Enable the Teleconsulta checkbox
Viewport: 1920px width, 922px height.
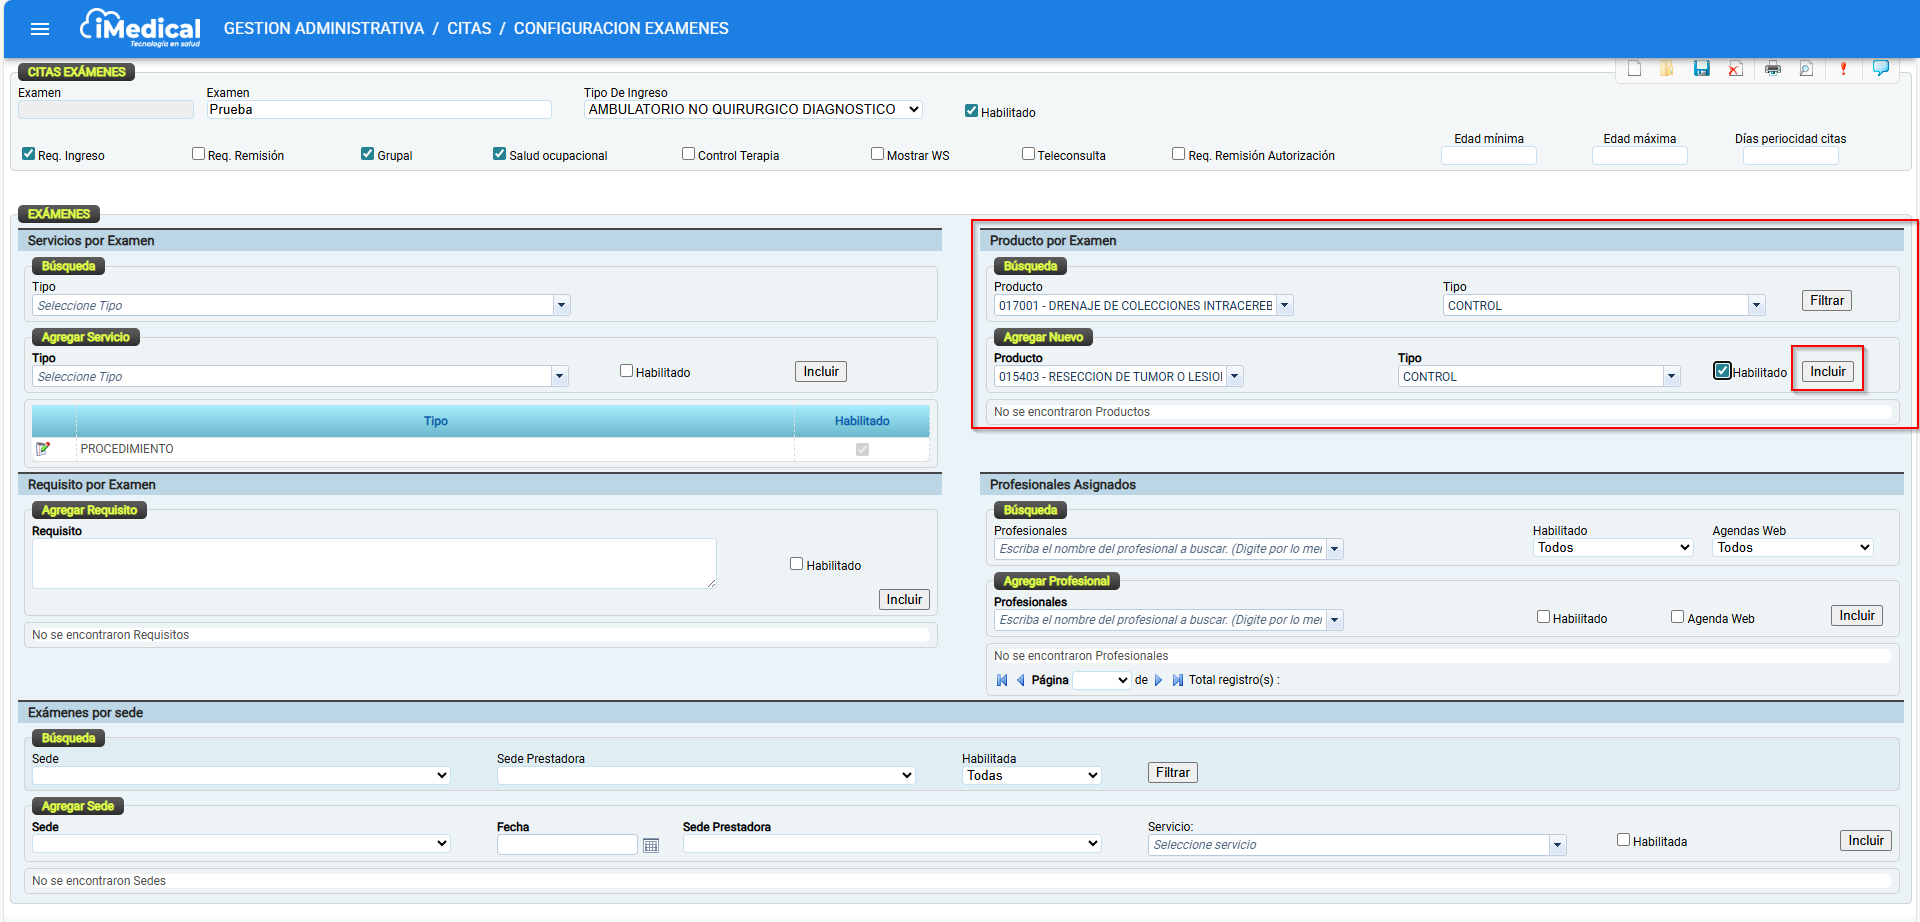pyautogui.click(x=1028, y=154)
